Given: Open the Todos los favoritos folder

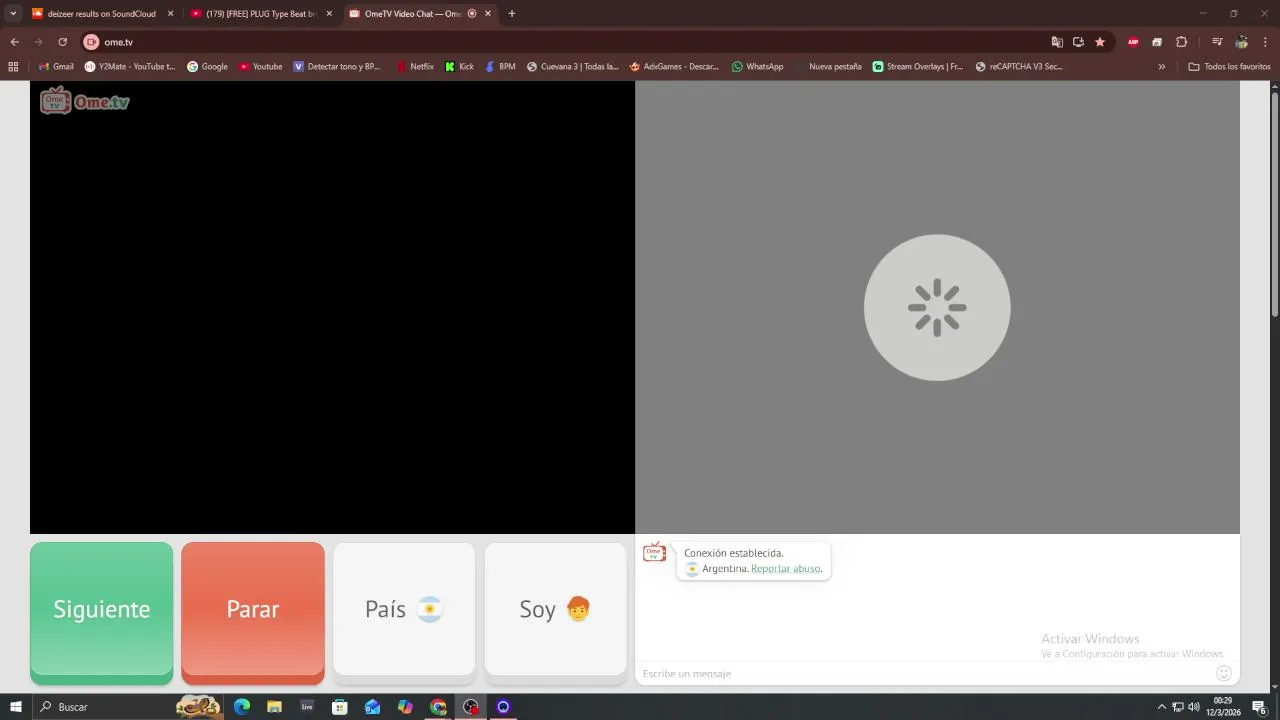Looking at the screenshot, I should (x=1229, y=67).
